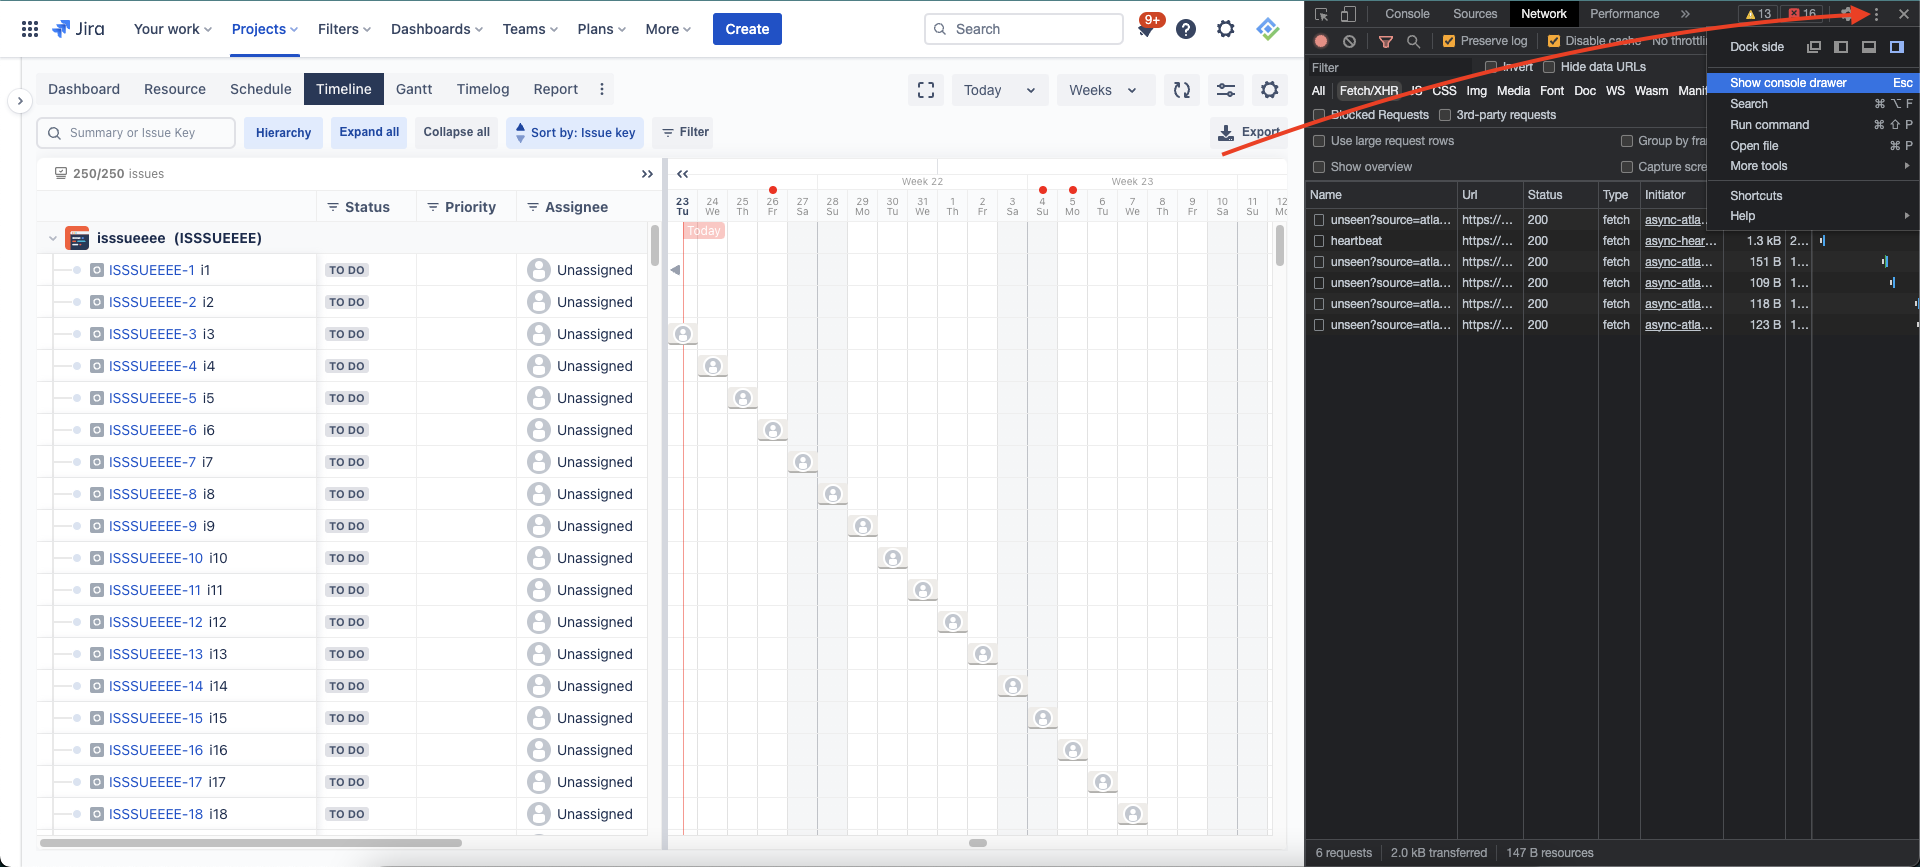
Task: Check the 3rd-party requests checkbox
Action: coord(1445,115)
